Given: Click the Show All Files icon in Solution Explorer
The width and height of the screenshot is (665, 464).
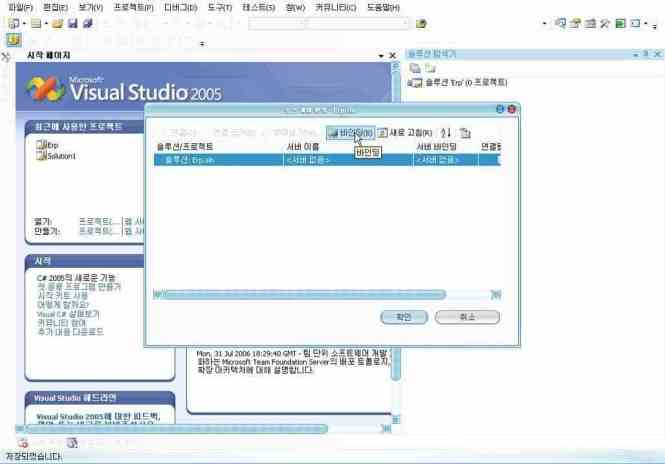Looking at the screenshot, I should pyautogui.click(x=430, y=68).
